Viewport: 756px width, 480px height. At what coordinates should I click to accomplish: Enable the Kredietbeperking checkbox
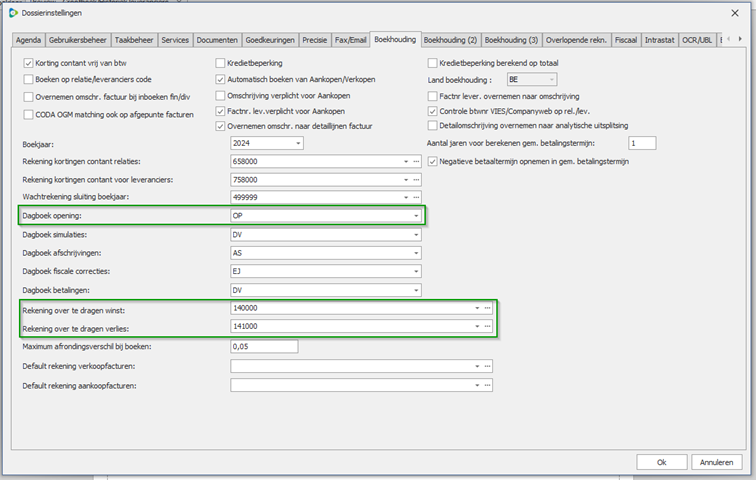pyautogui.click(x=220, y=63)
